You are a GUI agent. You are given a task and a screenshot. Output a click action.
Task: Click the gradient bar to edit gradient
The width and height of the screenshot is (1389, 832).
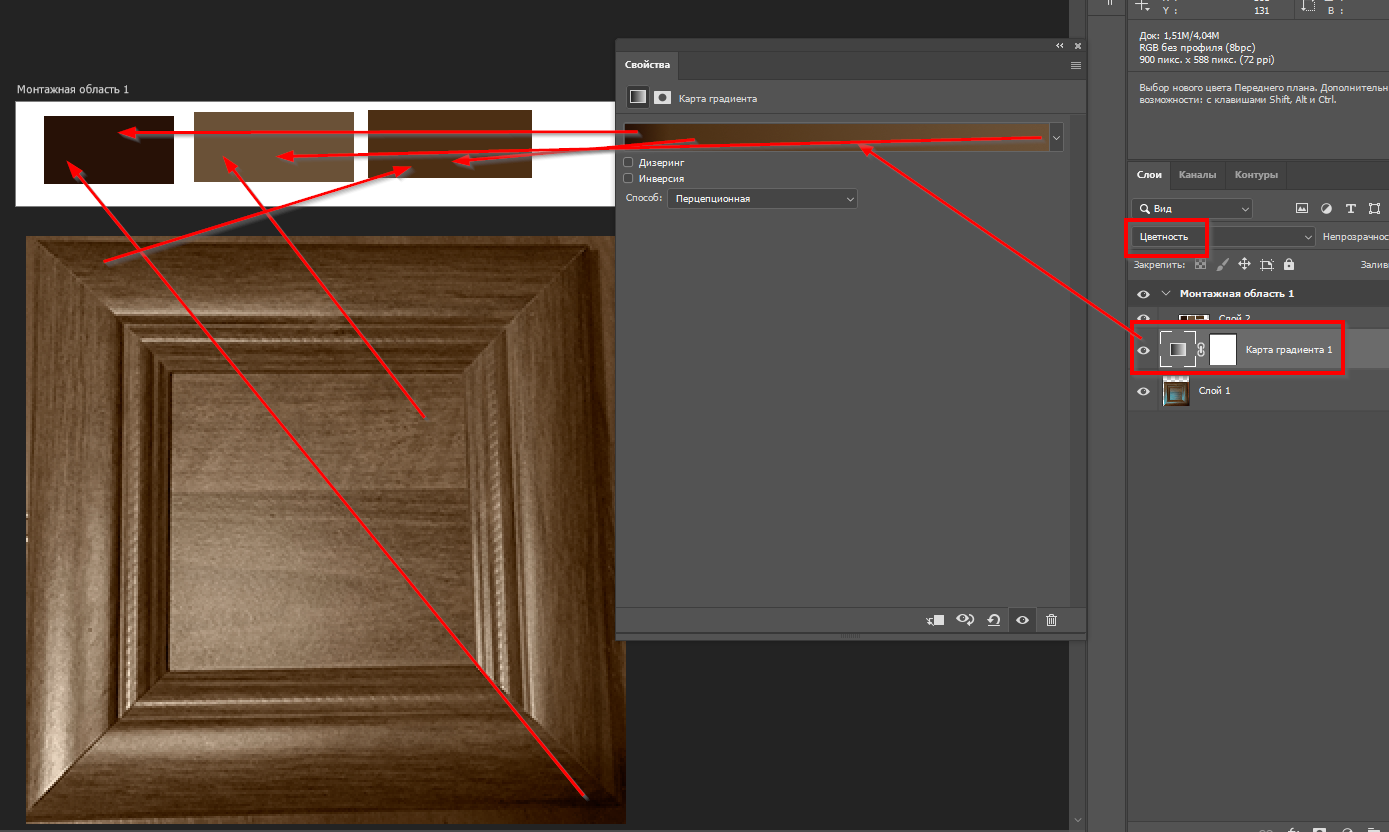pos(836,137)
